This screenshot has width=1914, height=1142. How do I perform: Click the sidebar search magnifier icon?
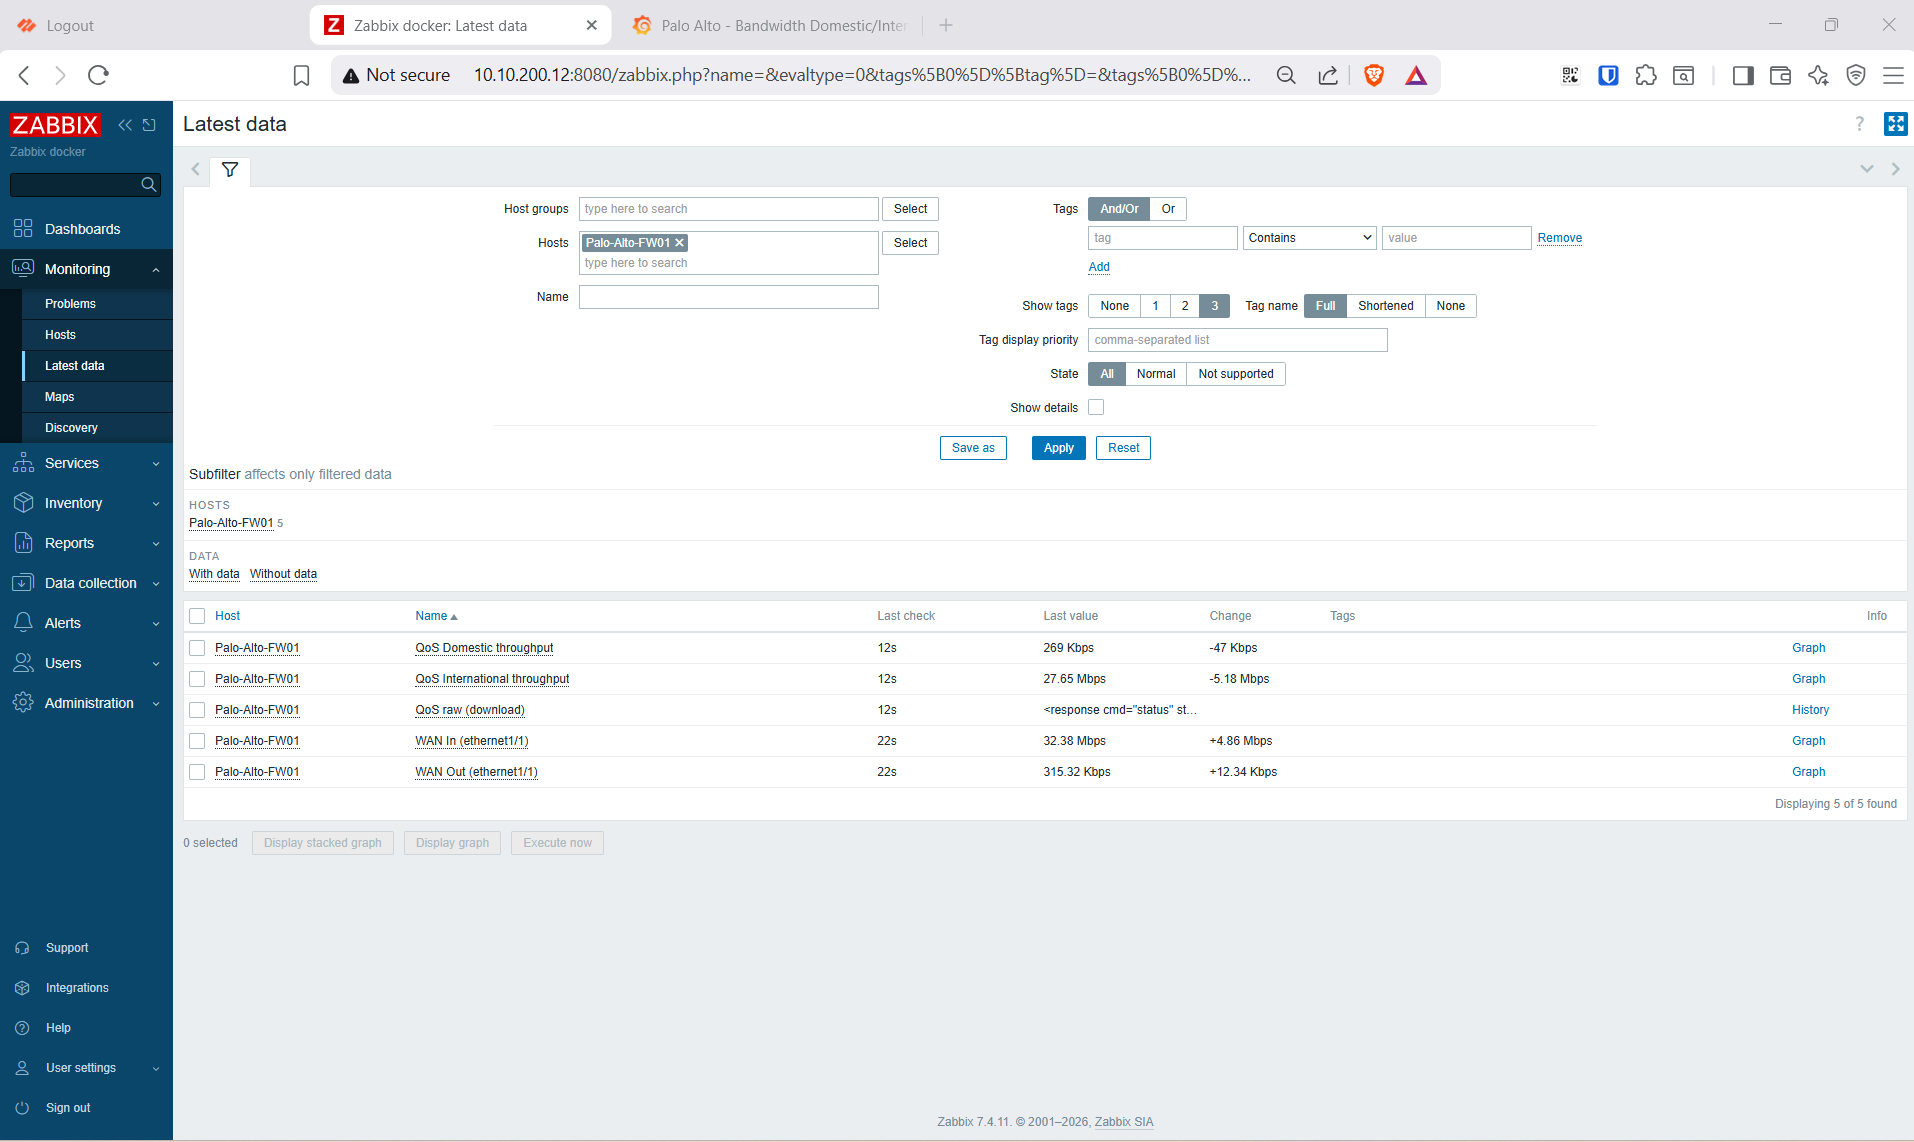pos(148,185)
